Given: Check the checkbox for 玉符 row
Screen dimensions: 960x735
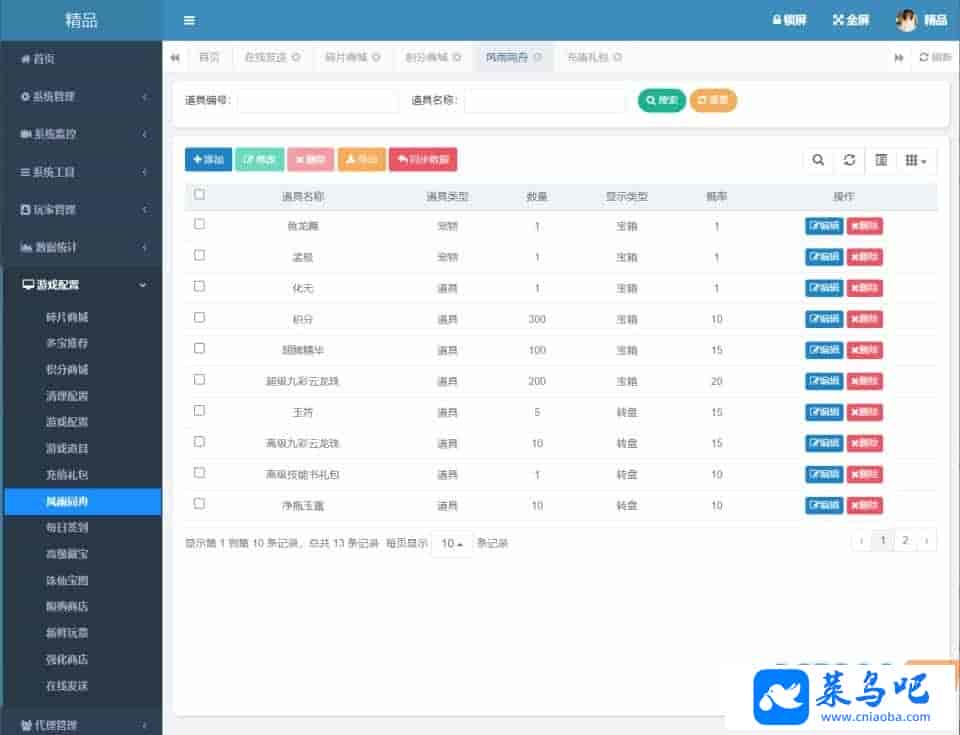Looking at the screenshot, I should point(199,410).
